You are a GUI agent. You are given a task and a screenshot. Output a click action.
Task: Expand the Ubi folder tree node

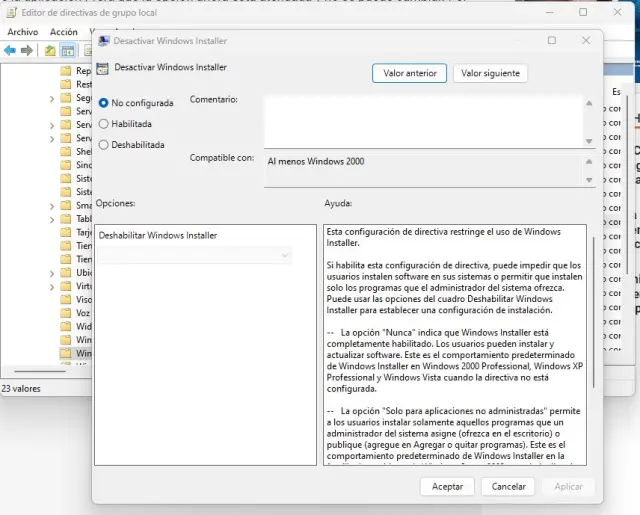pos(52,272)
